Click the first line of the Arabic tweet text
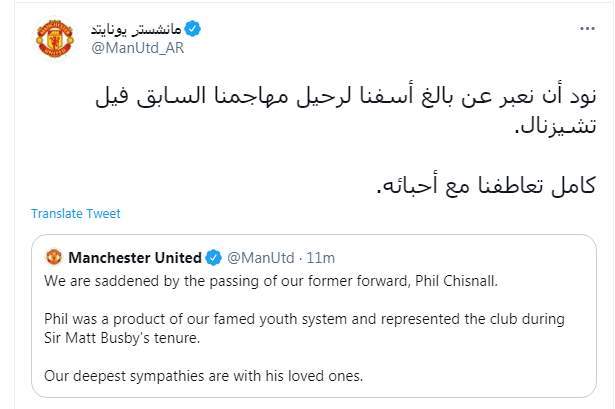The width and height of the screenshot is (615, 409). coord(340,97)
